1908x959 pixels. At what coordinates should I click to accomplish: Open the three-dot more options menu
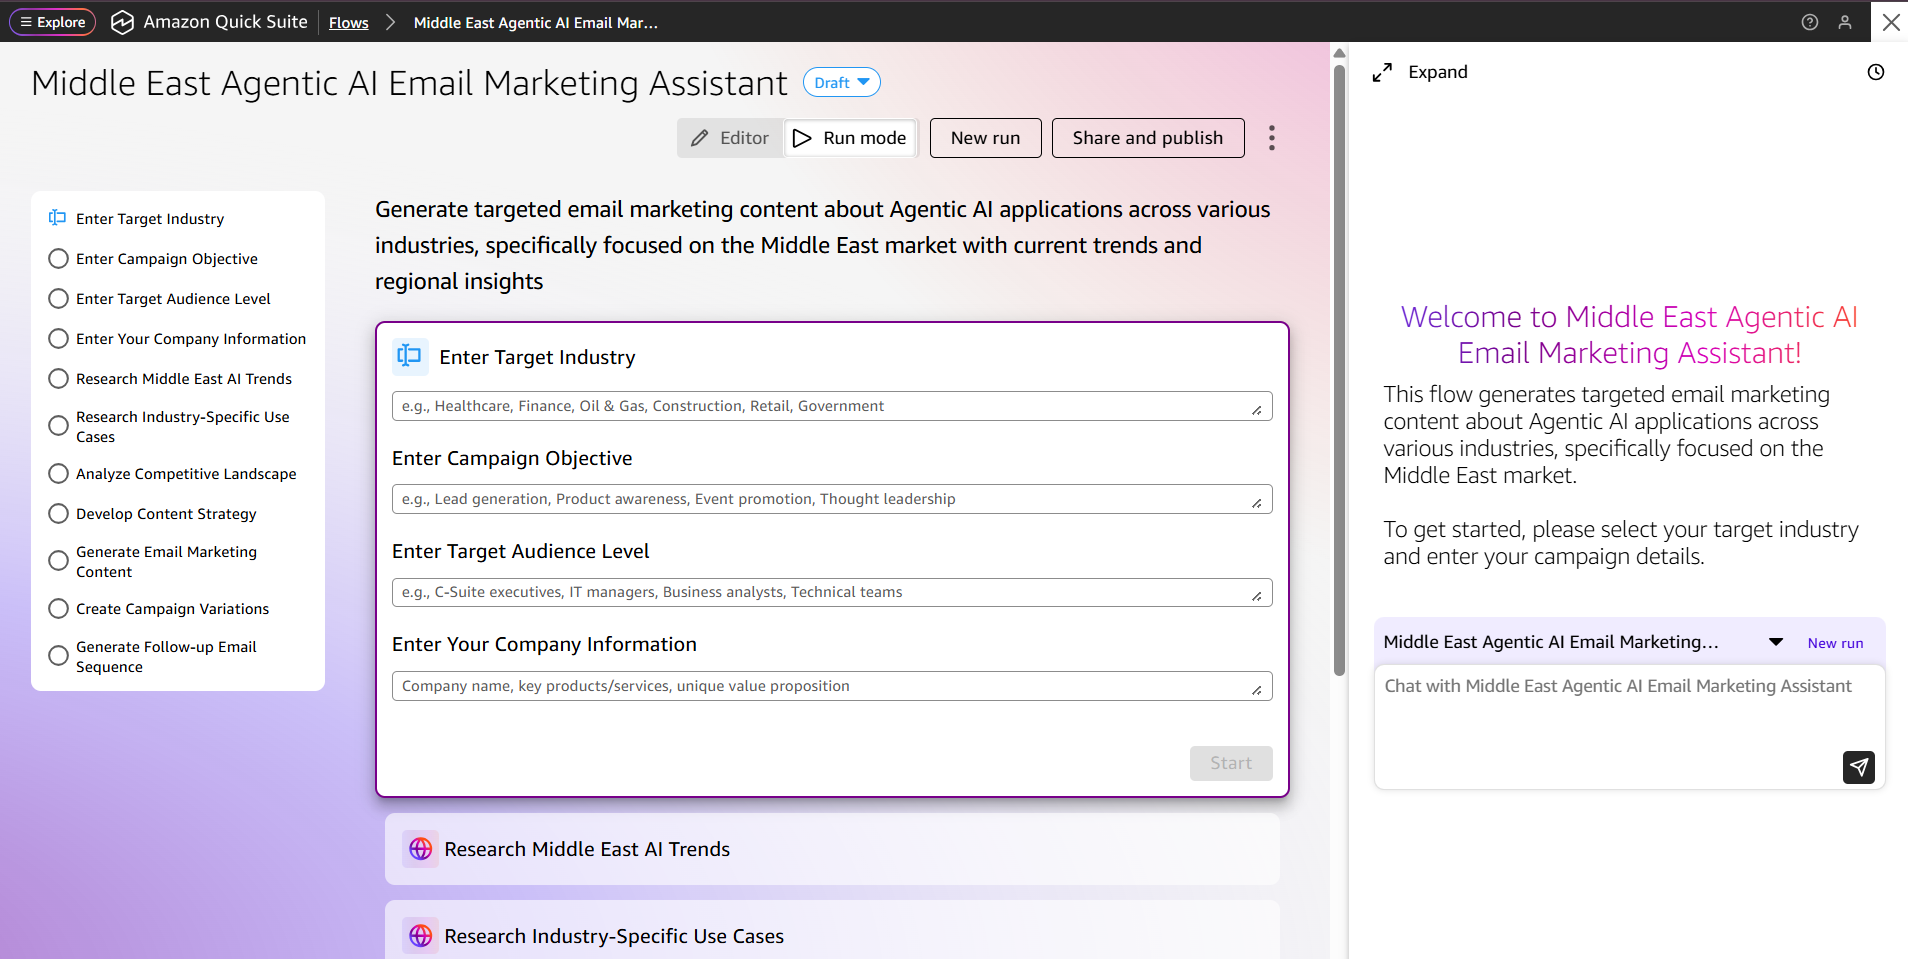point(1271,138)
